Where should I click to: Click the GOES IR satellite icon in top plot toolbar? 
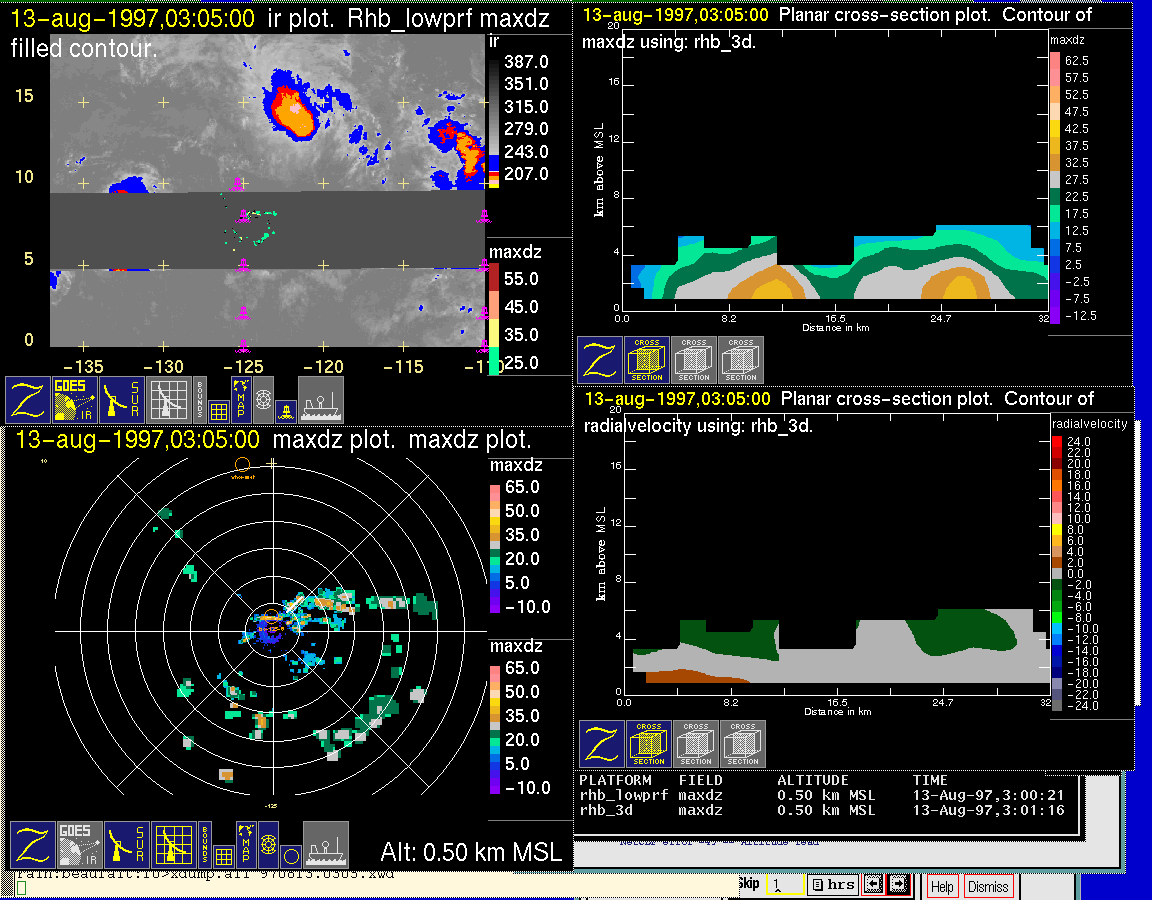[x=75, y=399]
